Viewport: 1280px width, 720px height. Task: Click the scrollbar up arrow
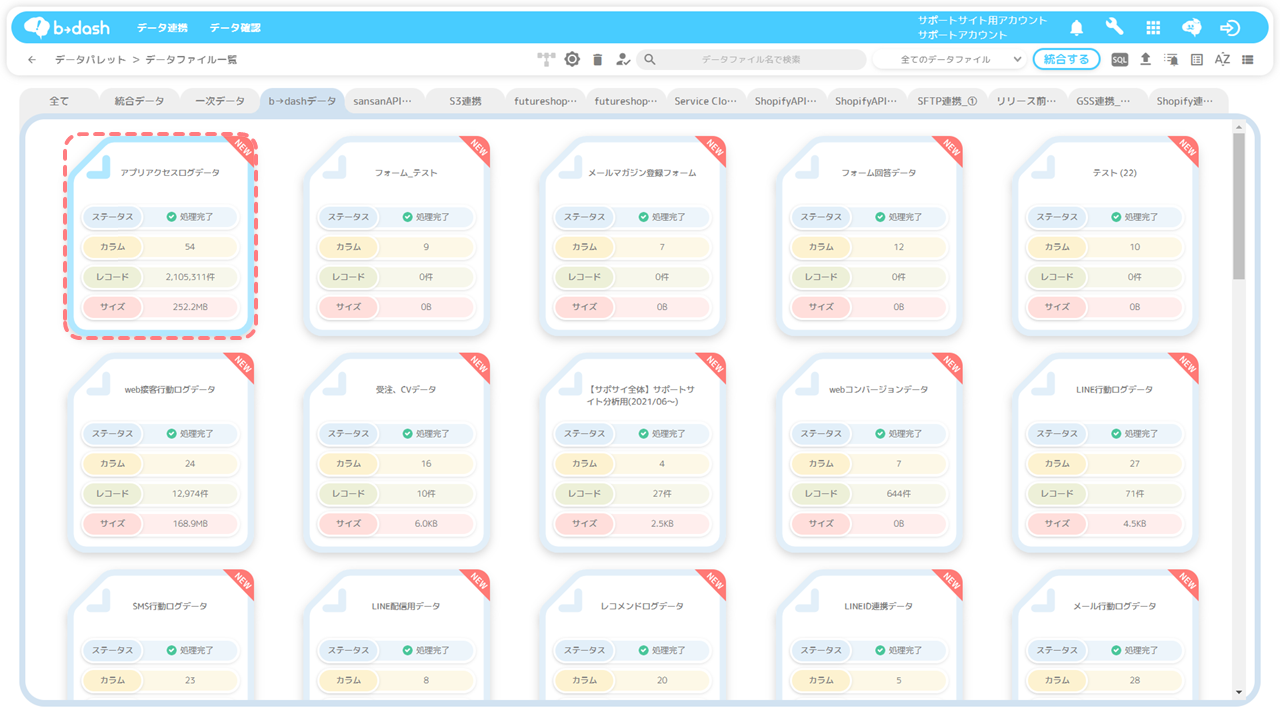coord(1239,128)
